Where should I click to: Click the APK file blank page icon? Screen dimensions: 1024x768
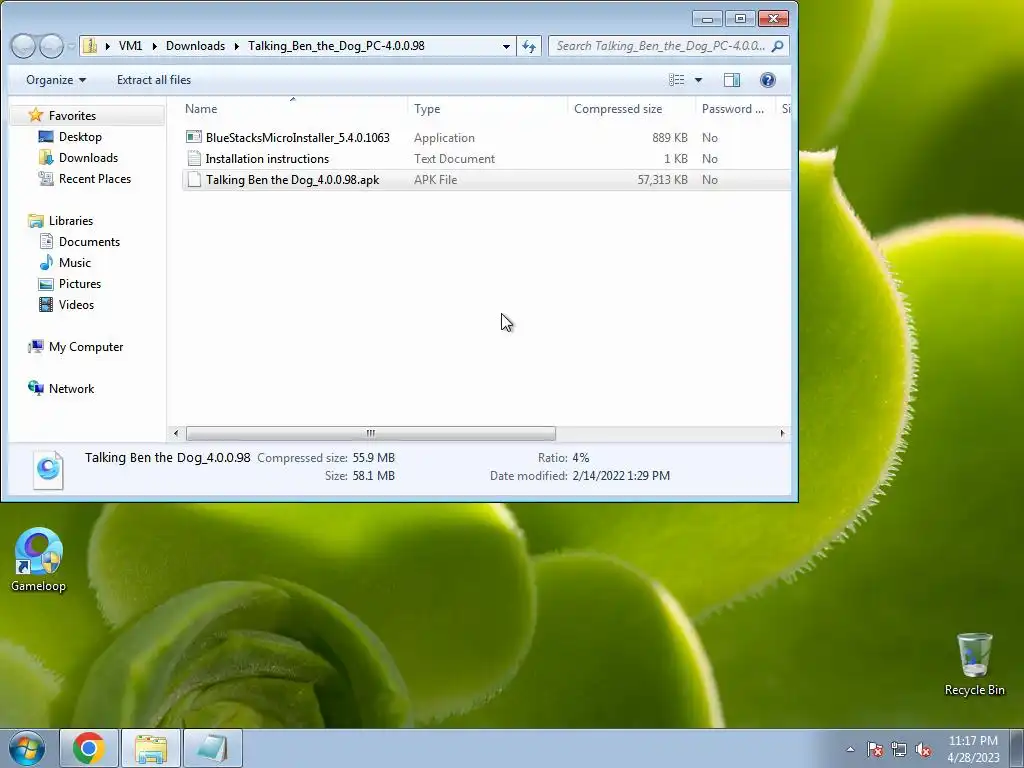[x=194, y=180]
